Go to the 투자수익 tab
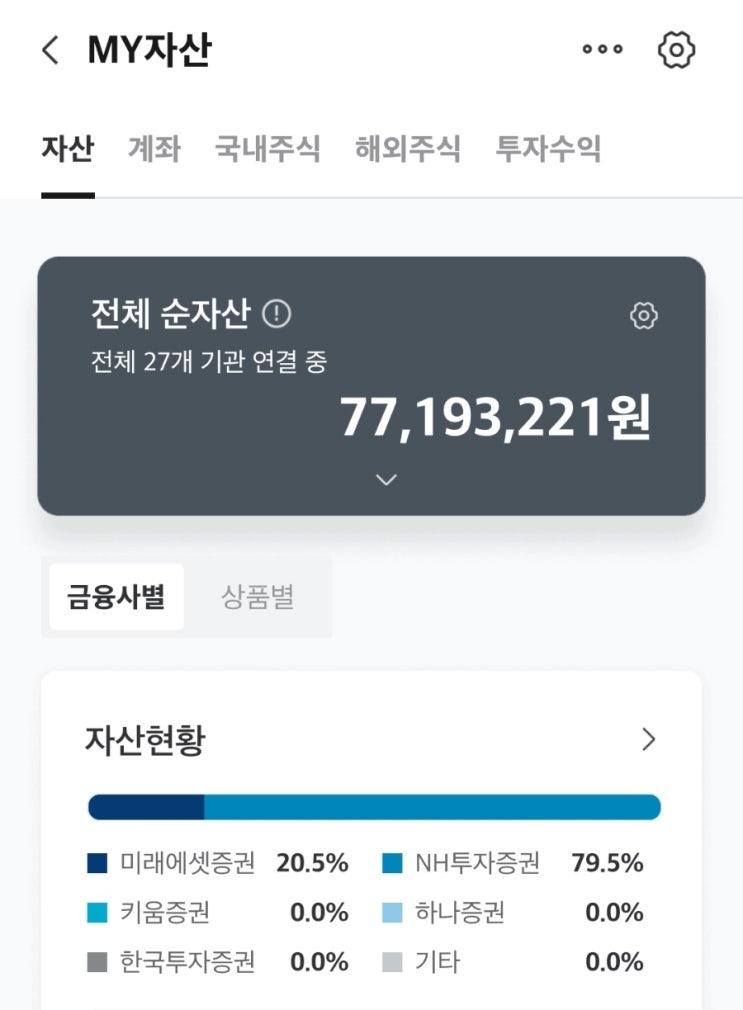The height and width of the screenshot is (1010, 743). coord(548,150)
